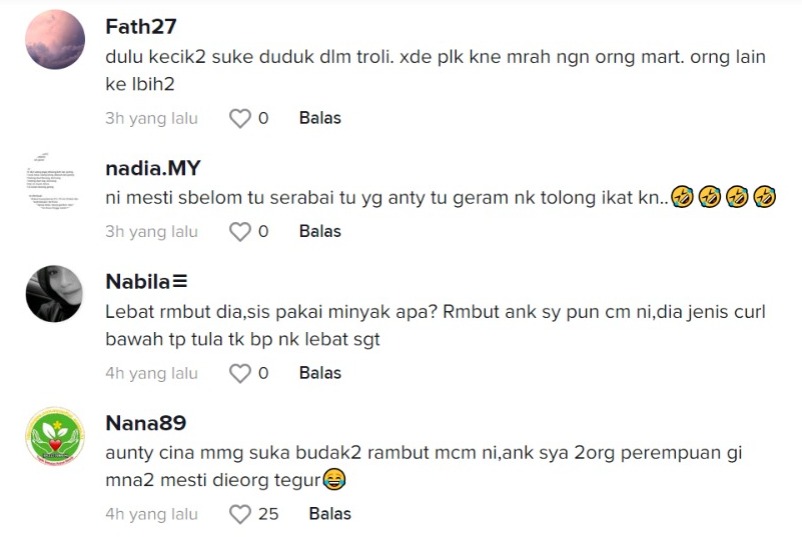
Task: Select the Nana89 username
Action: [146, 424]
